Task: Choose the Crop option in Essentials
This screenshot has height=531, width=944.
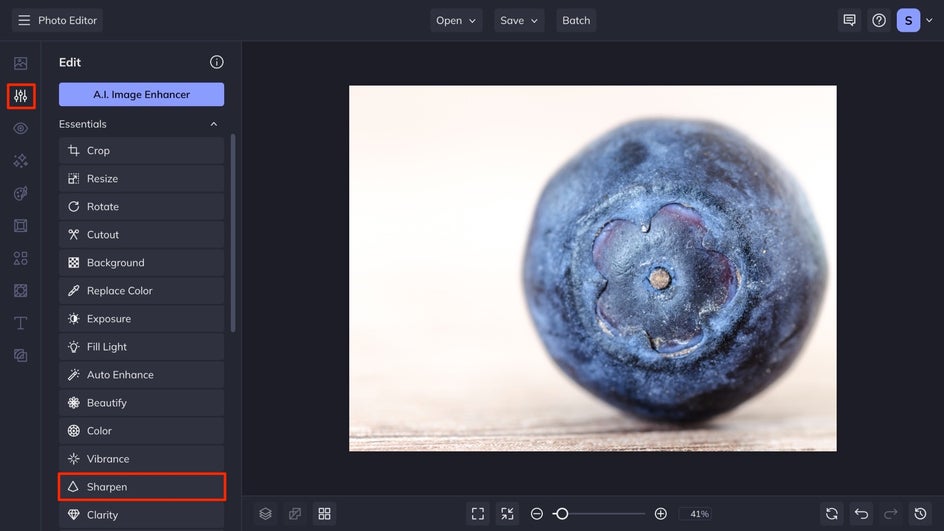Action: (141, 151)
